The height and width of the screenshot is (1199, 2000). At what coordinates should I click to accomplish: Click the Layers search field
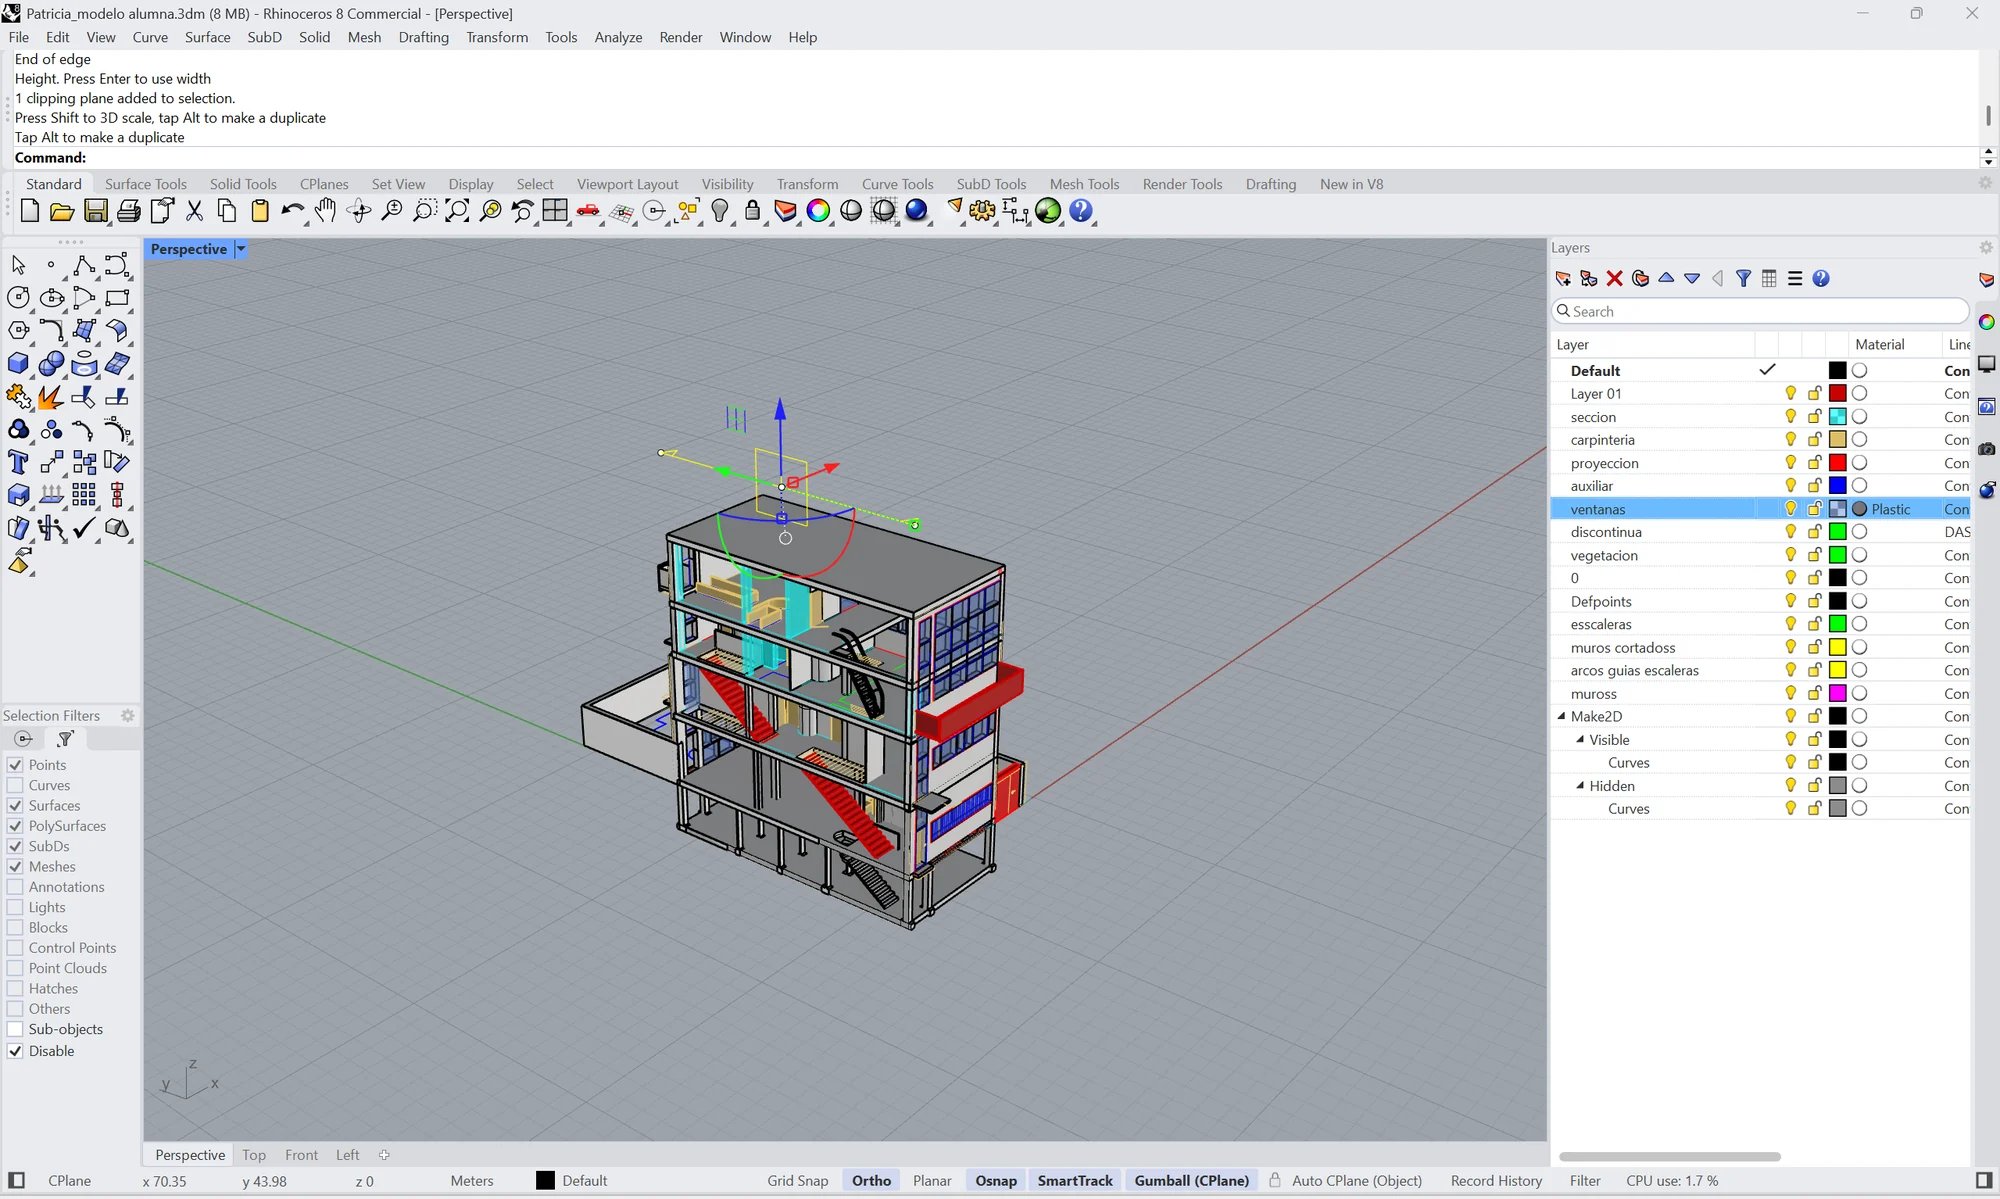pos(1760,312)
